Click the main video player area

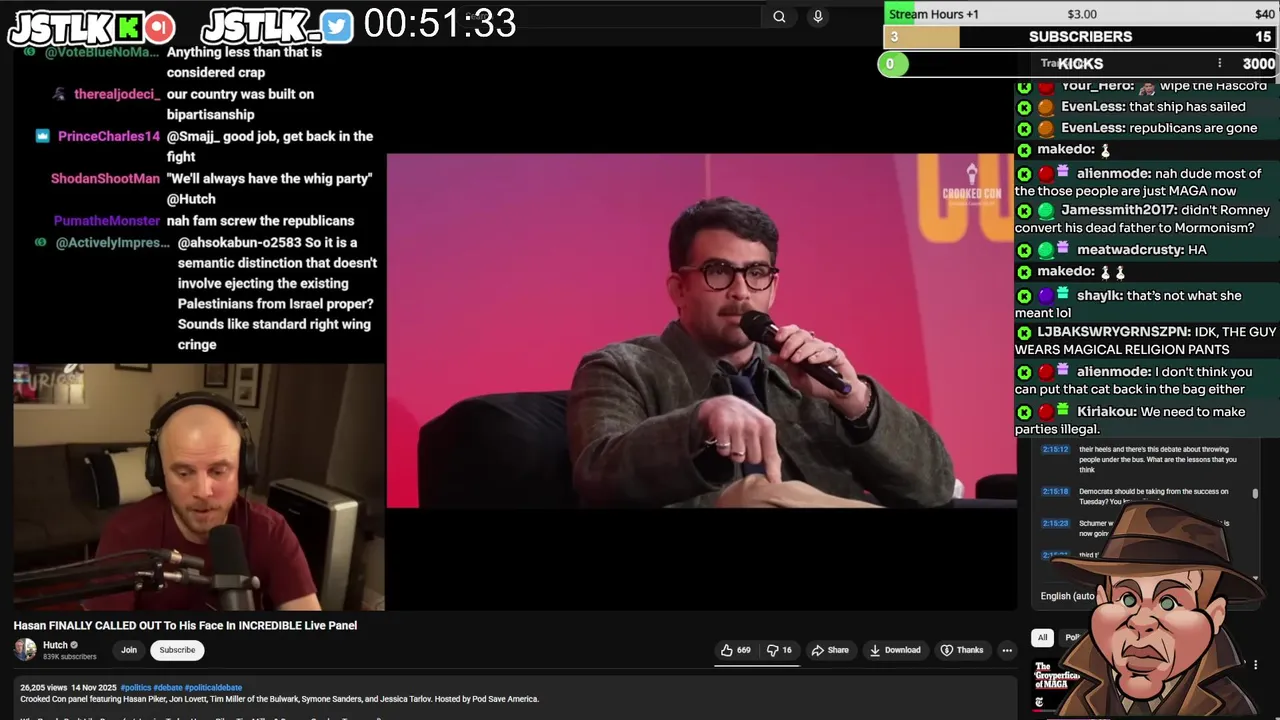[701, 331]
